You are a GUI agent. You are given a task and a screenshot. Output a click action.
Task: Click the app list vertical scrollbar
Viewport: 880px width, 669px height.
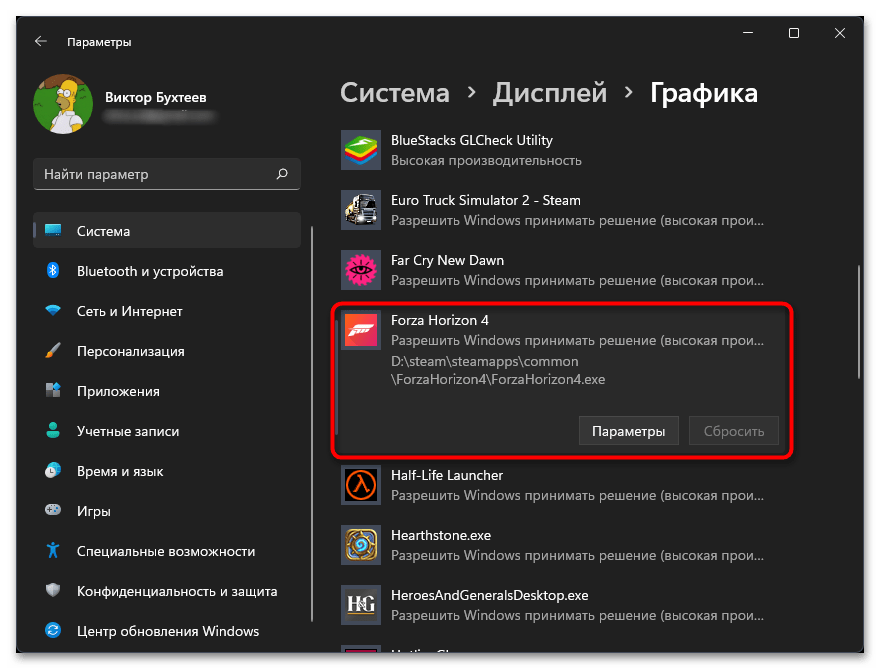[859, 322]
